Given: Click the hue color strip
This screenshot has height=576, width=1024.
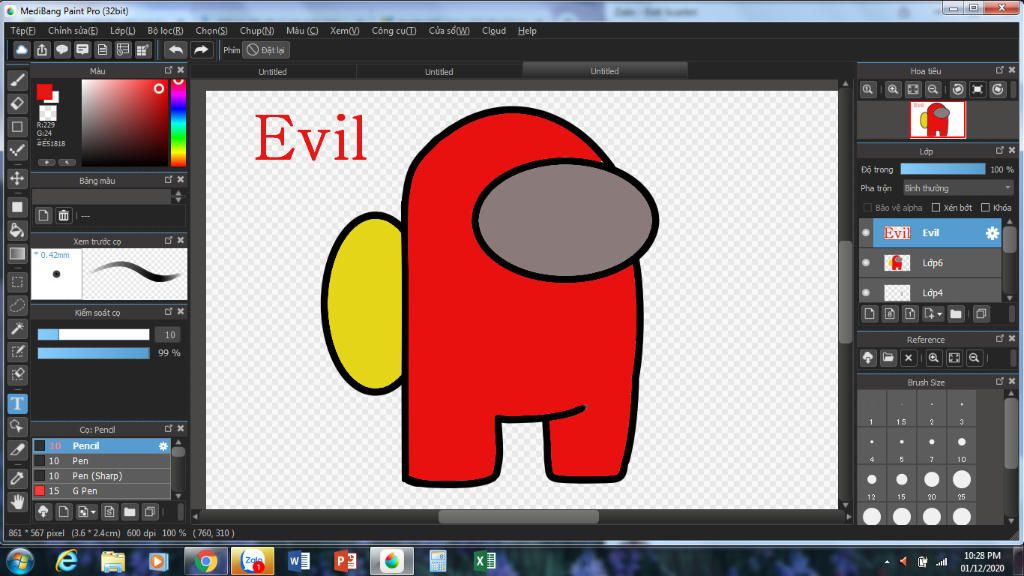Looking at the screenshot, I should 178,123.
